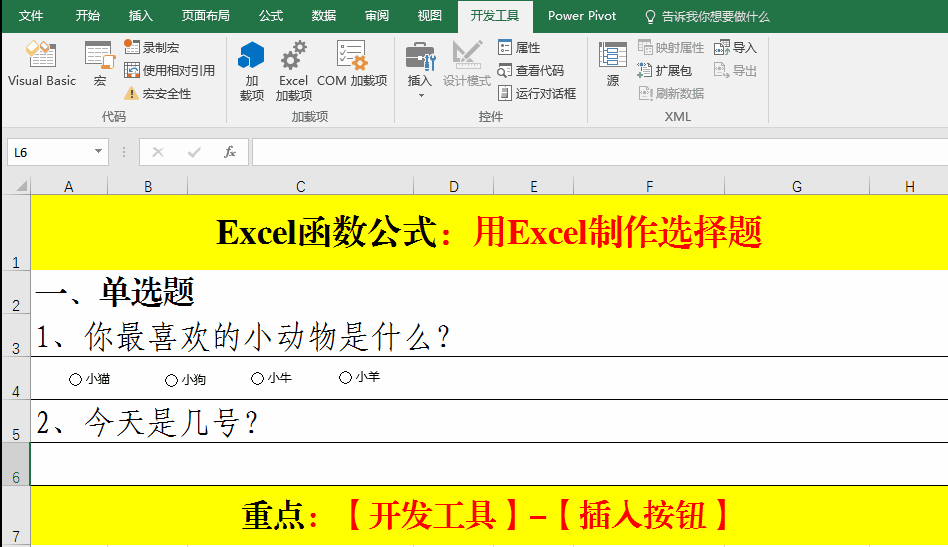Click 录制宏 record macro
The image size is (948, 547).
point(152,47)
